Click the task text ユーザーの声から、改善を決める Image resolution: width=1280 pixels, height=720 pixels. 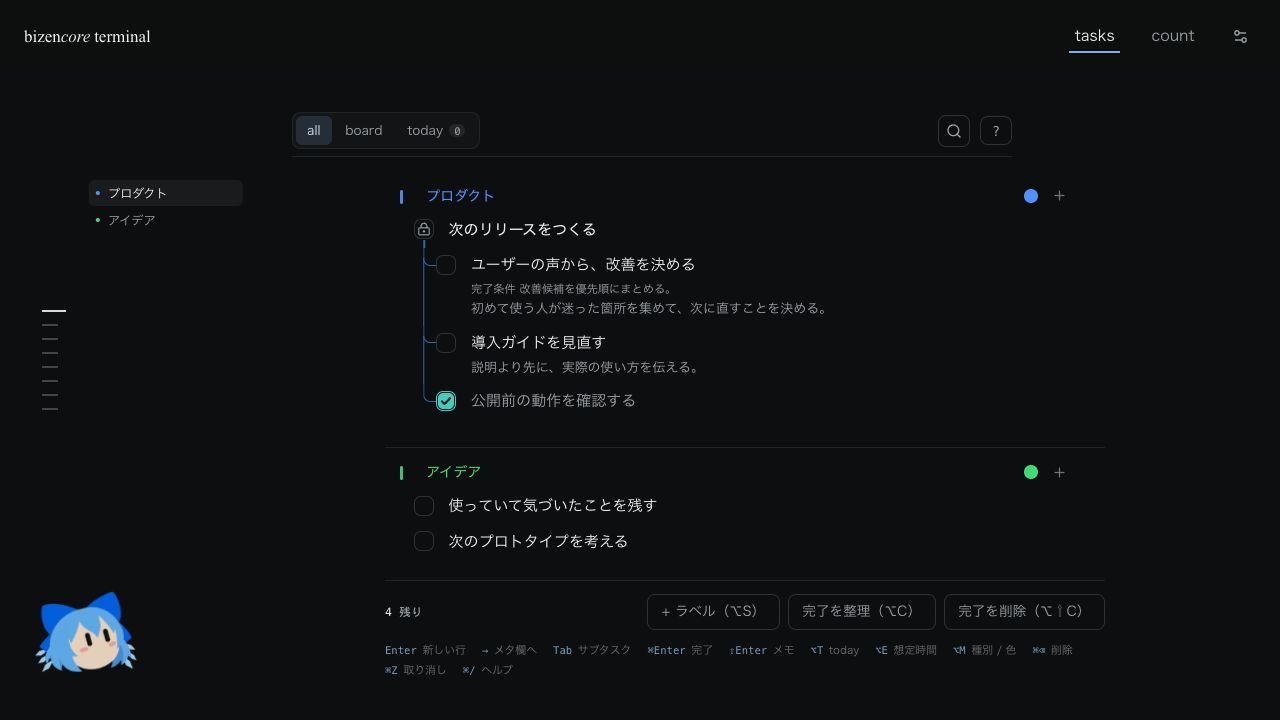pos(583,265)
